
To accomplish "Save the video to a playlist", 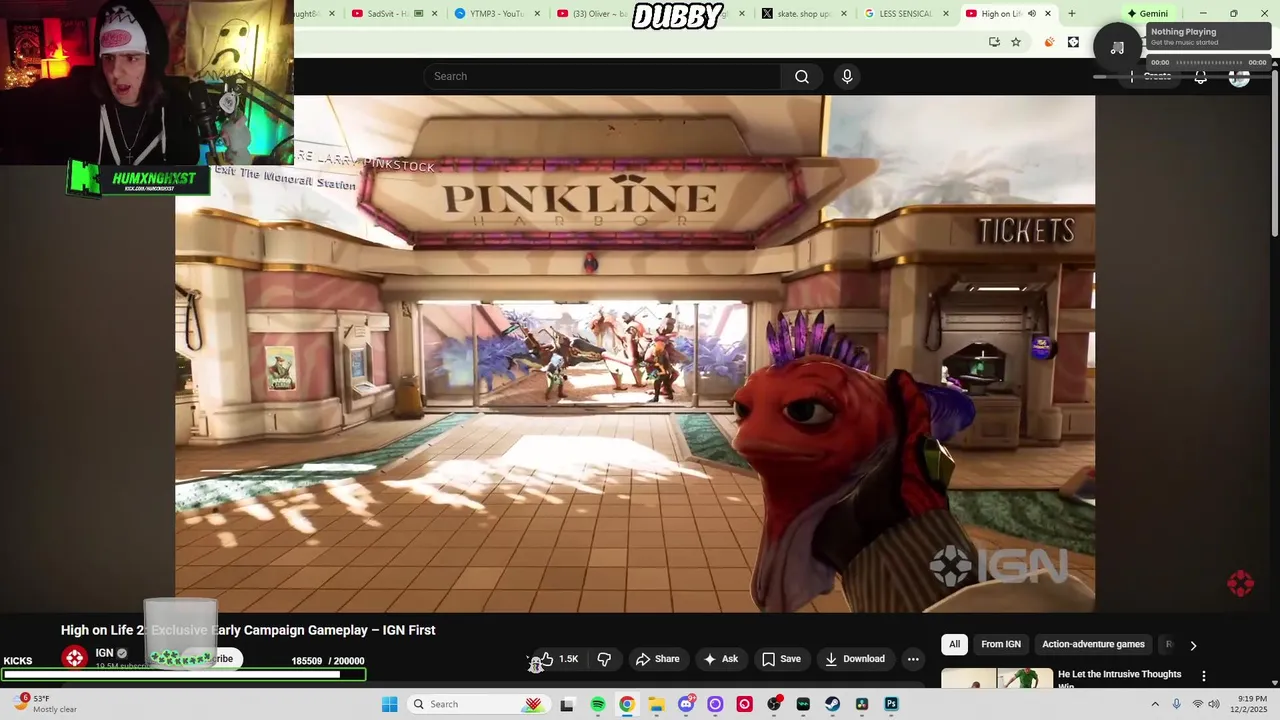I will (x=781, y=659).
